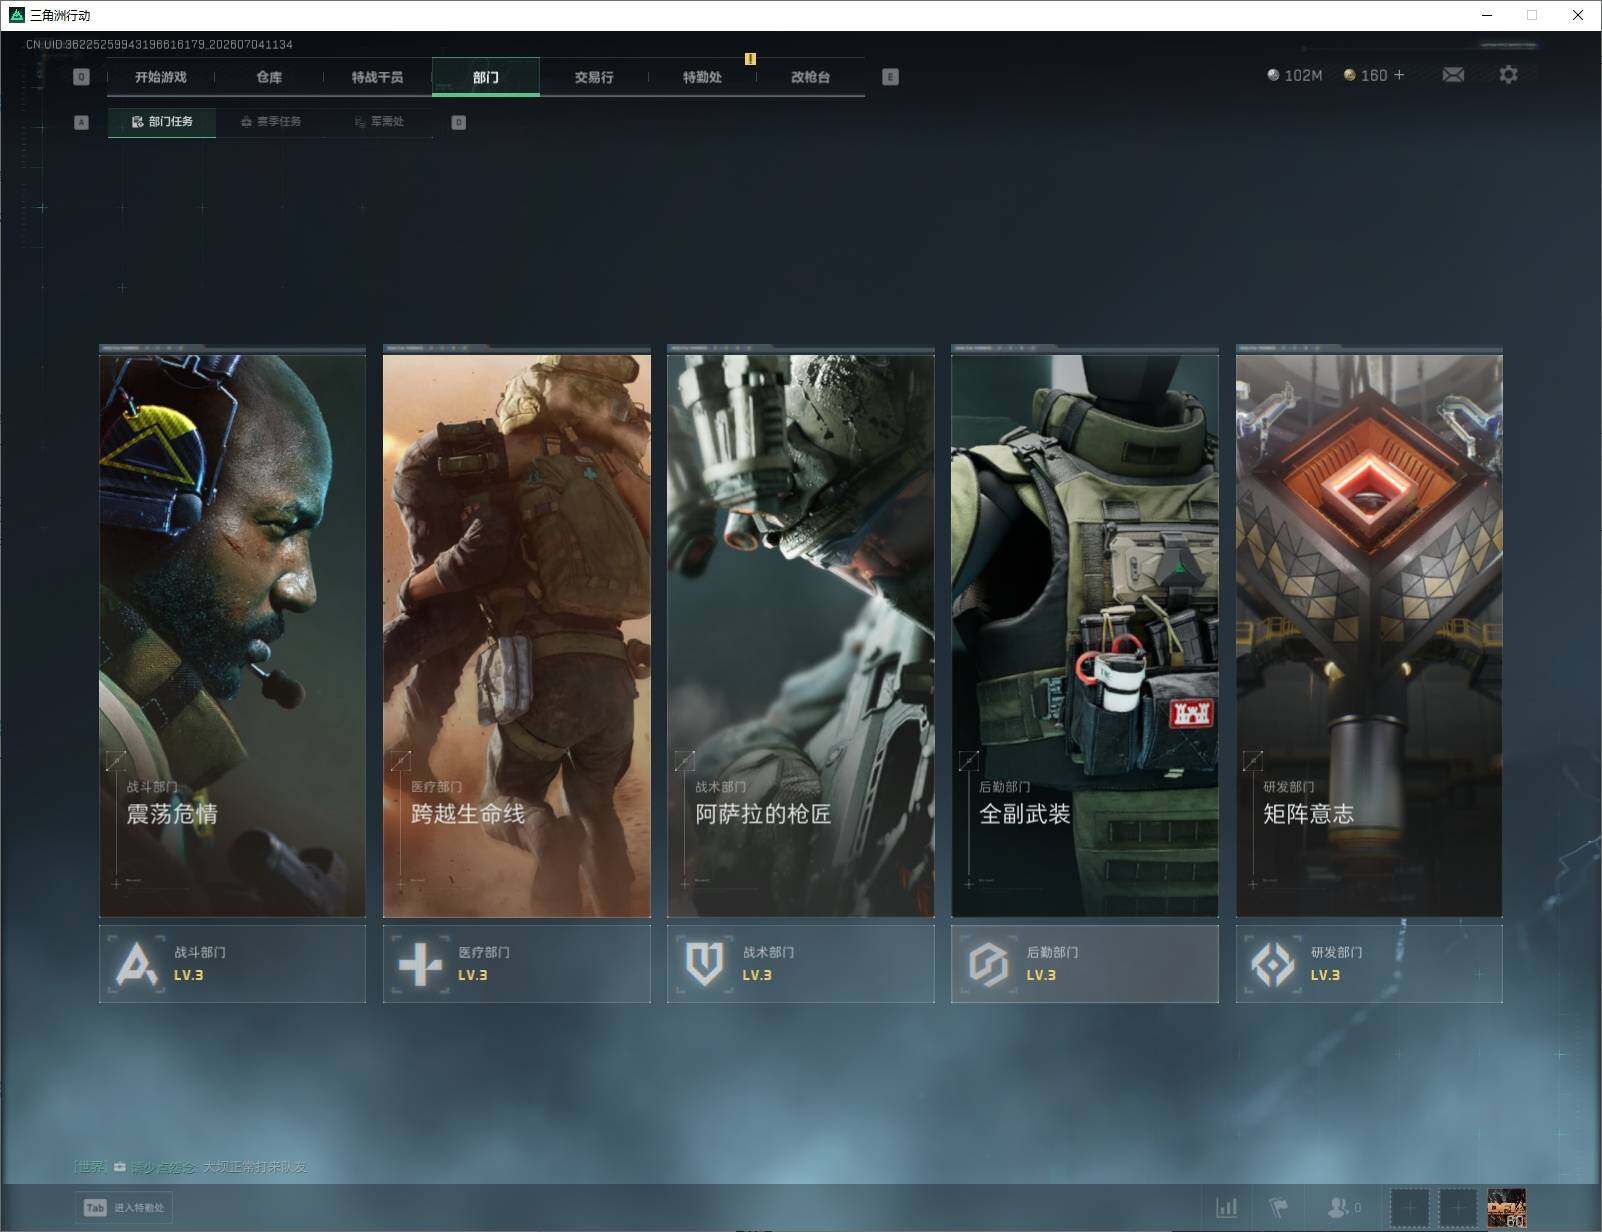The height and width of the screenshot is (1232, 1602).
Task: Click the 研发部门 LV.3 panel
Action: click(x=1369, y=964)
